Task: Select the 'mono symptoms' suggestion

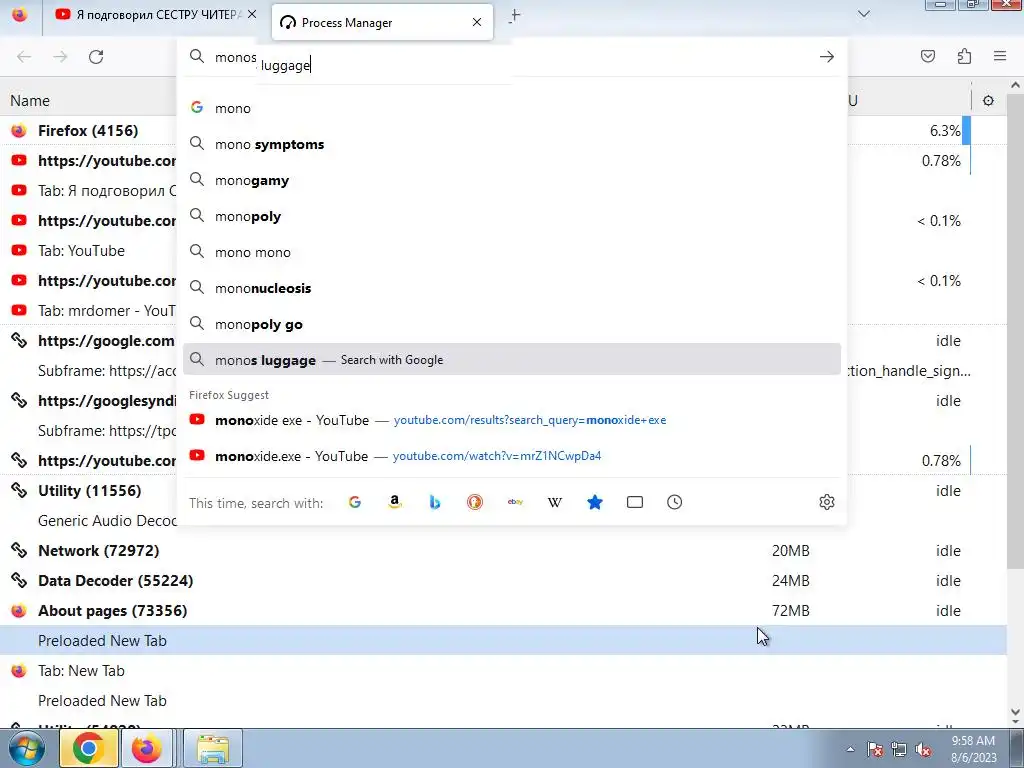Action: (512, 144)
